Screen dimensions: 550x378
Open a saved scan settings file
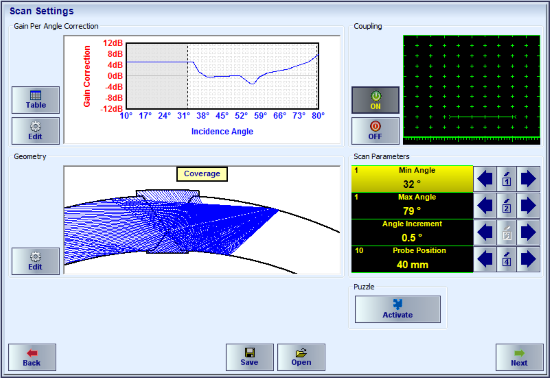[x=301, y=357]
